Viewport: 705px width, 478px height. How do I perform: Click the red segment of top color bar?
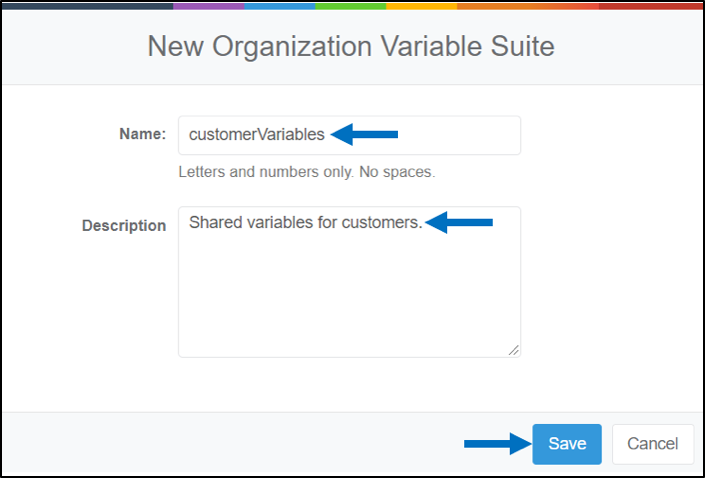coord(651,6)
